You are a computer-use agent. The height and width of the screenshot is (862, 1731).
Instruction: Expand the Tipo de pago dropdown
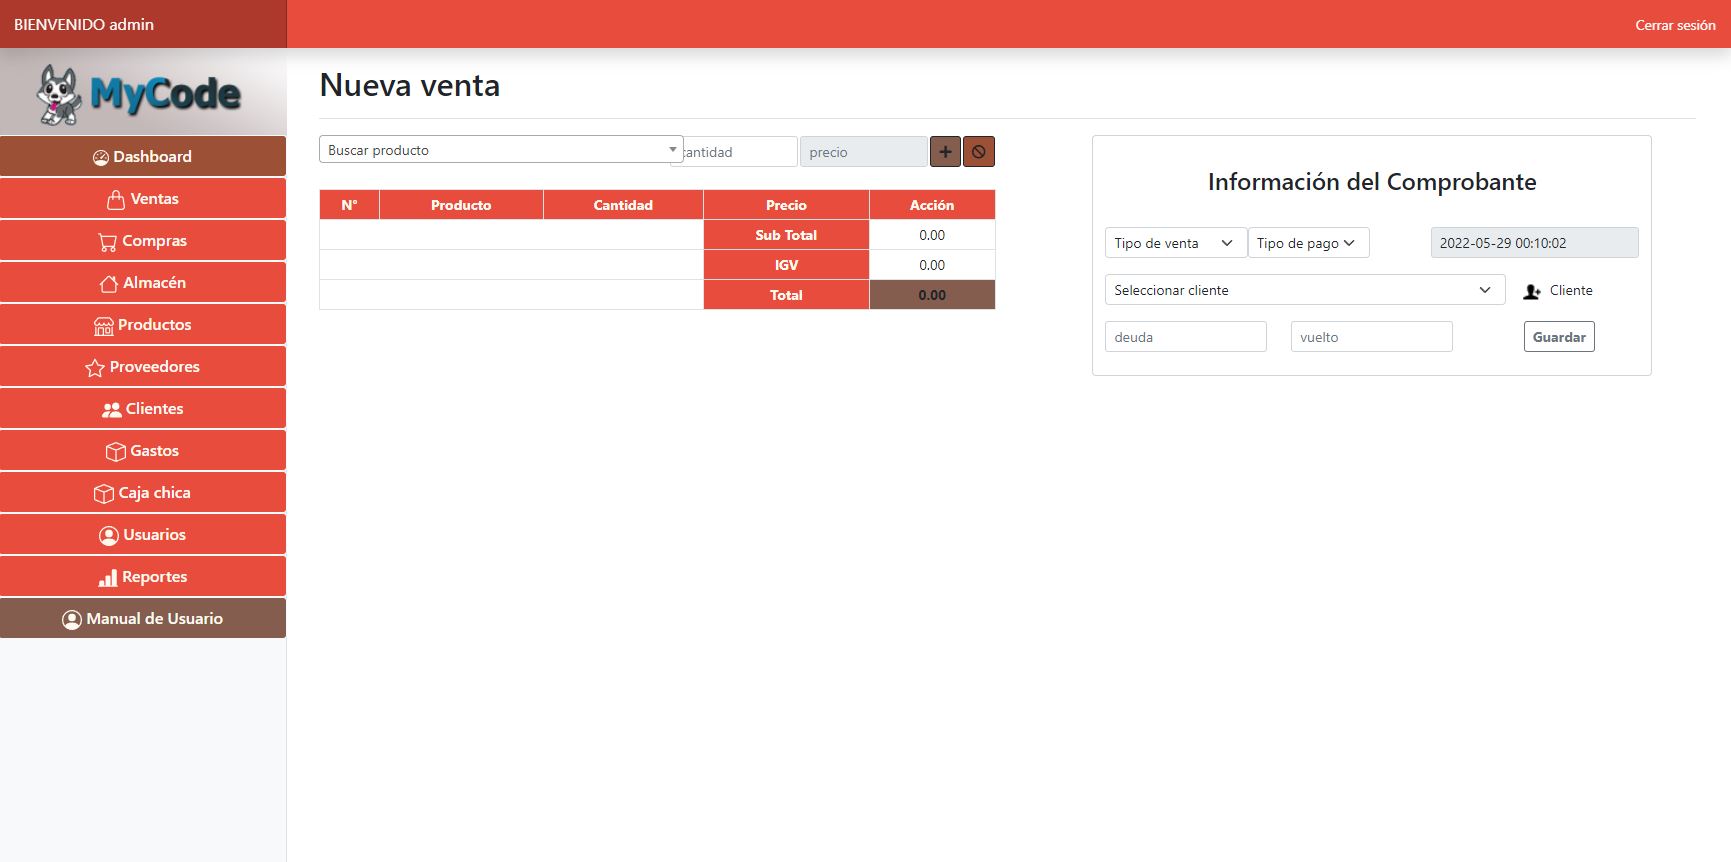click(x=1308, y=243)
